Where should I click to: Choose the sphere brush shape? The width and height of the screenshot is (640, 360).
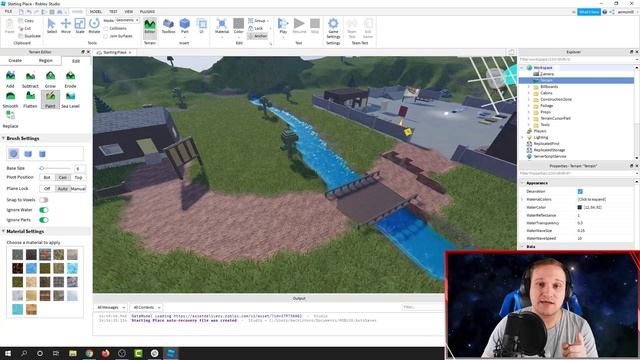[x=13, y=154]
